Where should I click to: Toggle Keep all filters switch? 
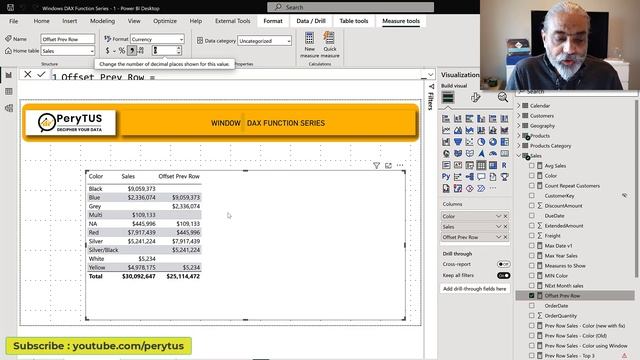coord(504,276)
